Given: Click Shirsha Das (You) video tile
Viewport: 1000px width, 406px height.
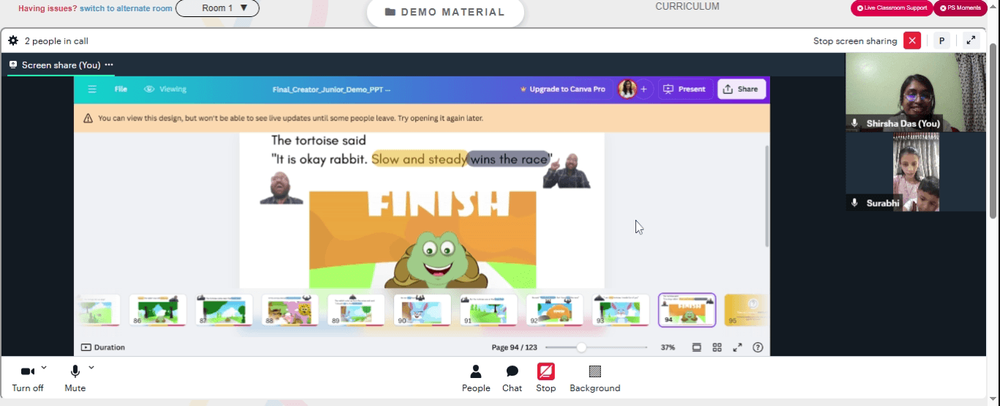Looking at the screenshot, I should click(x=916, y=92).
